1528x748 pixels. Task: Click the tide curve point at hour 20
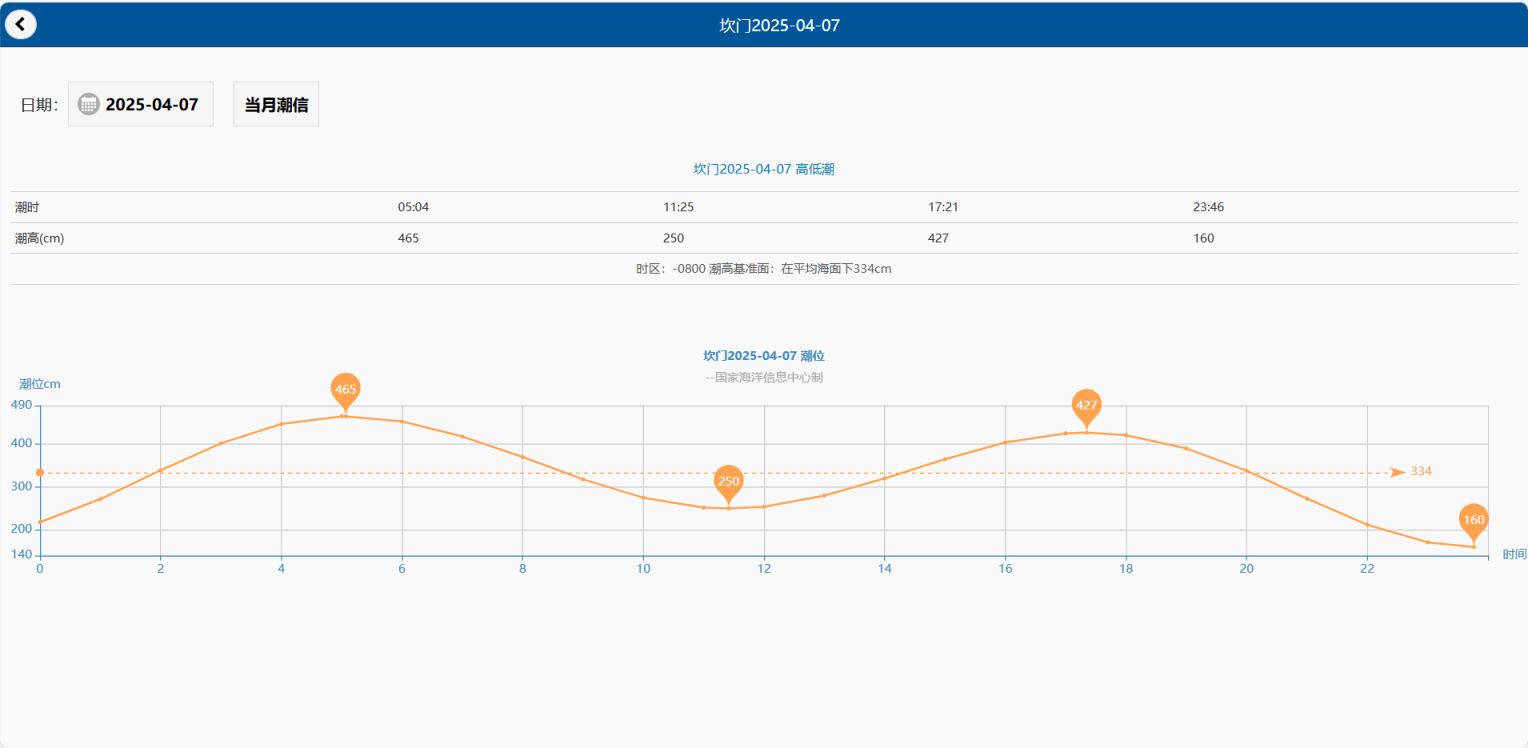pyautogui.click(x=1246, y=470)
